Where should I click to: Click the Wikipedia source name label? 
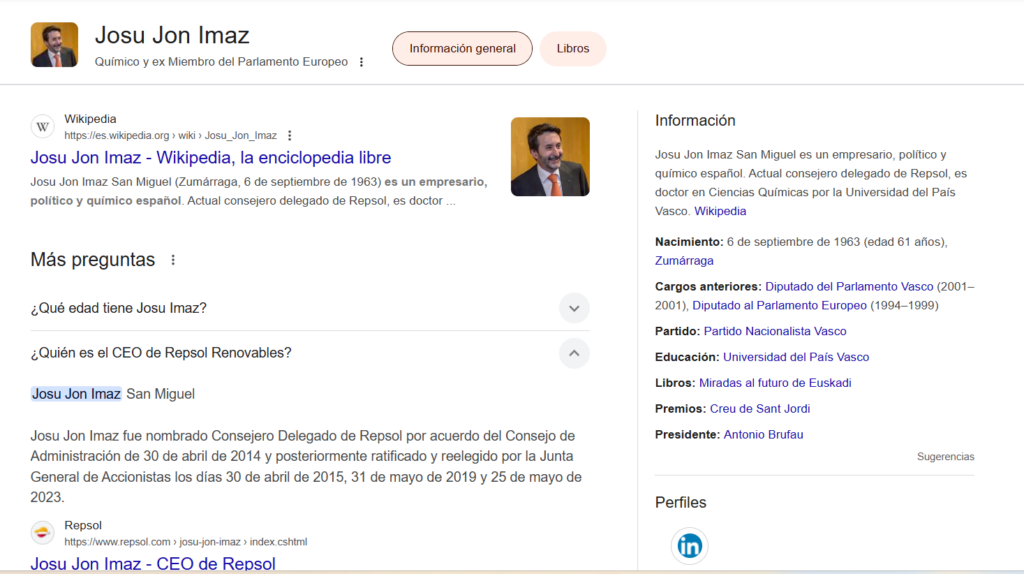(x=90, y=119)
